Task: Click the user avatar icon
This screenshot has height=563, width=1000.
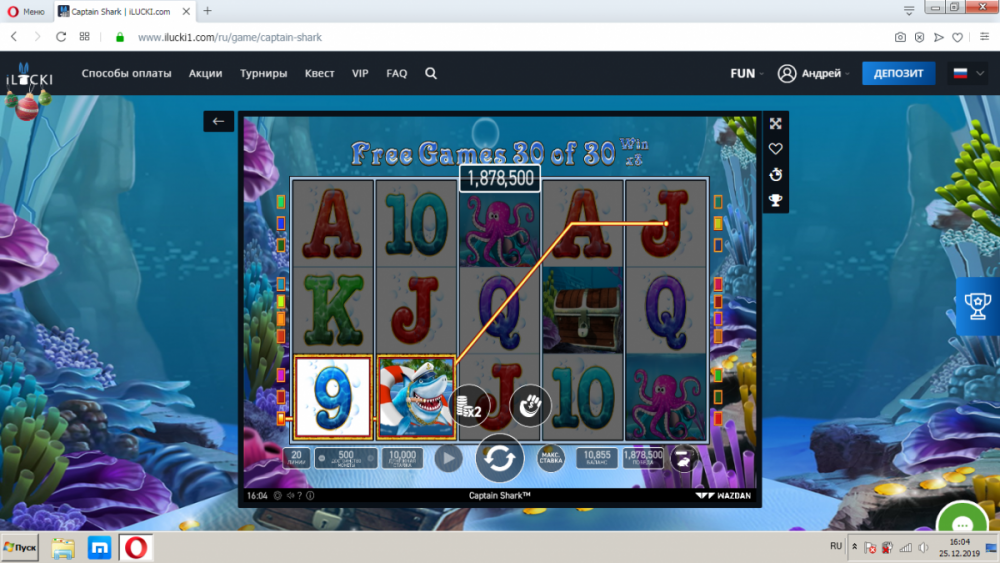Action: click(x=787, y=73)
